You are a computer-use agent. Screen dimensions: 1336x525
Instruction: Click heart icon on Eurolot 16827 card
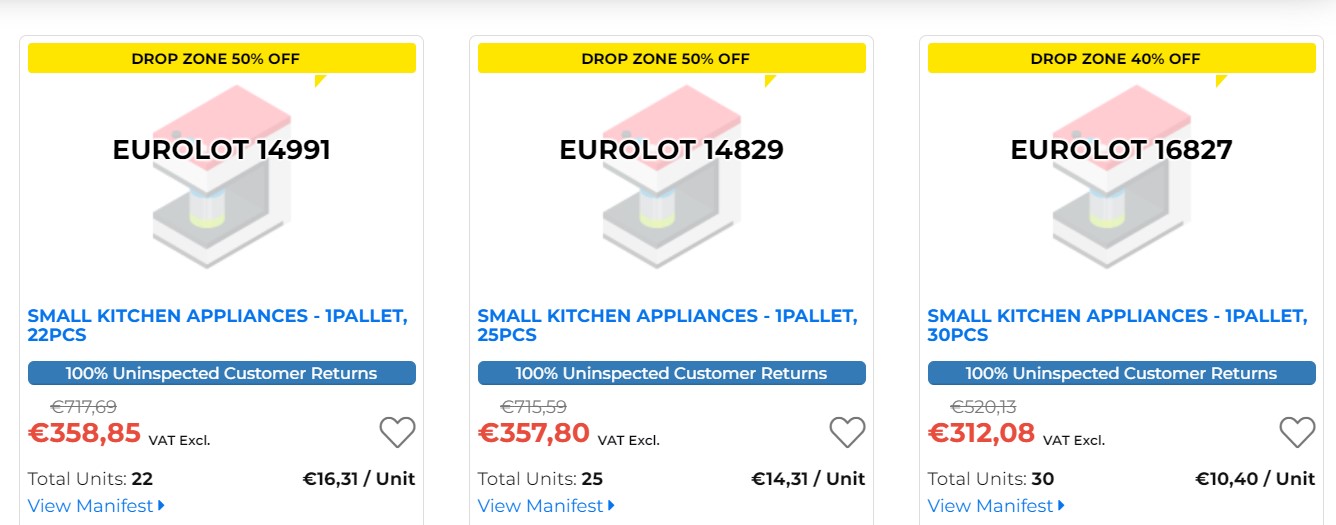[1297, 432]
